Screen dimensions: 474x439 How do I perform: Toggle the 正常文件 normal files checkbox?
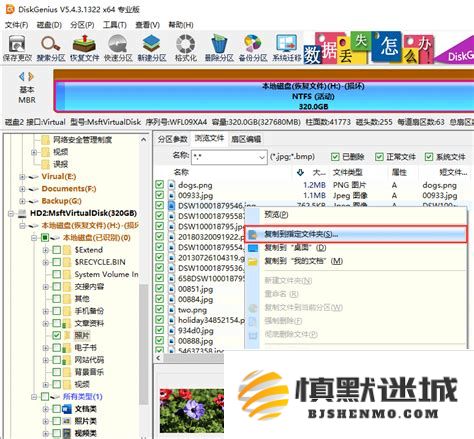coord(379,157)
